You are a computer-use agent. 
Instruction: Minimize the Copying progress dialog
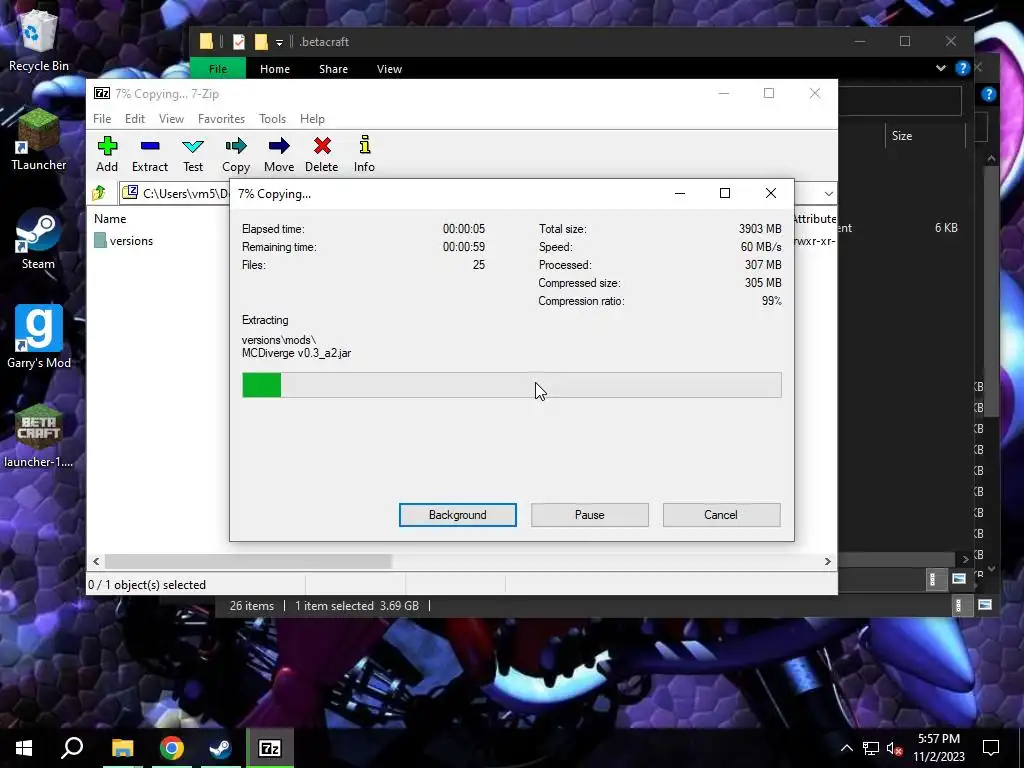(x=679, y=193)
